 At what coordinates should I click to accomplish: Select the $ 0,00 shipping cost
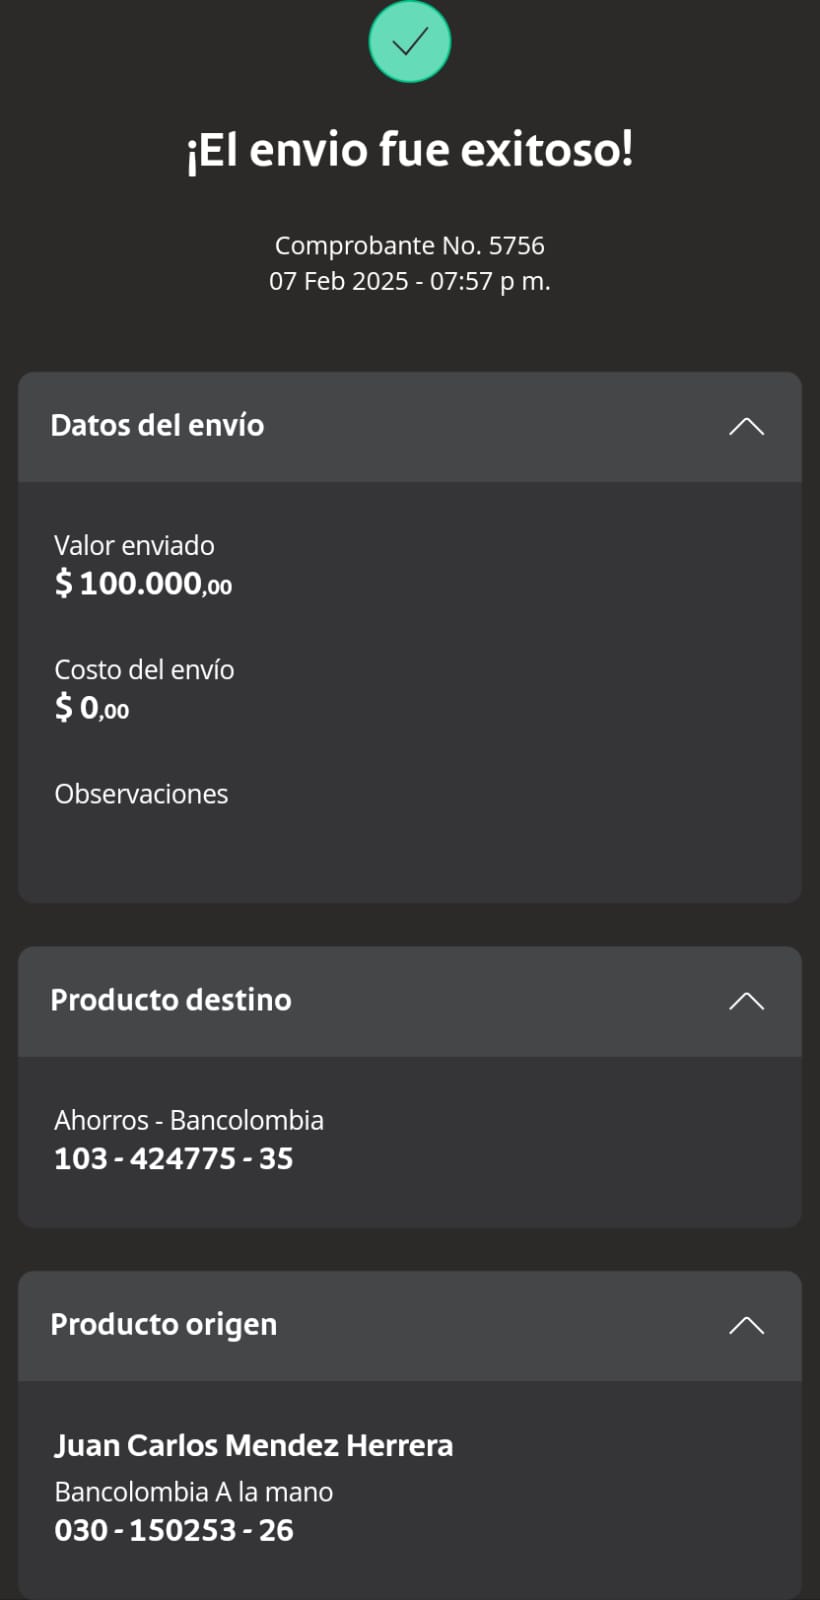[92, 708]
